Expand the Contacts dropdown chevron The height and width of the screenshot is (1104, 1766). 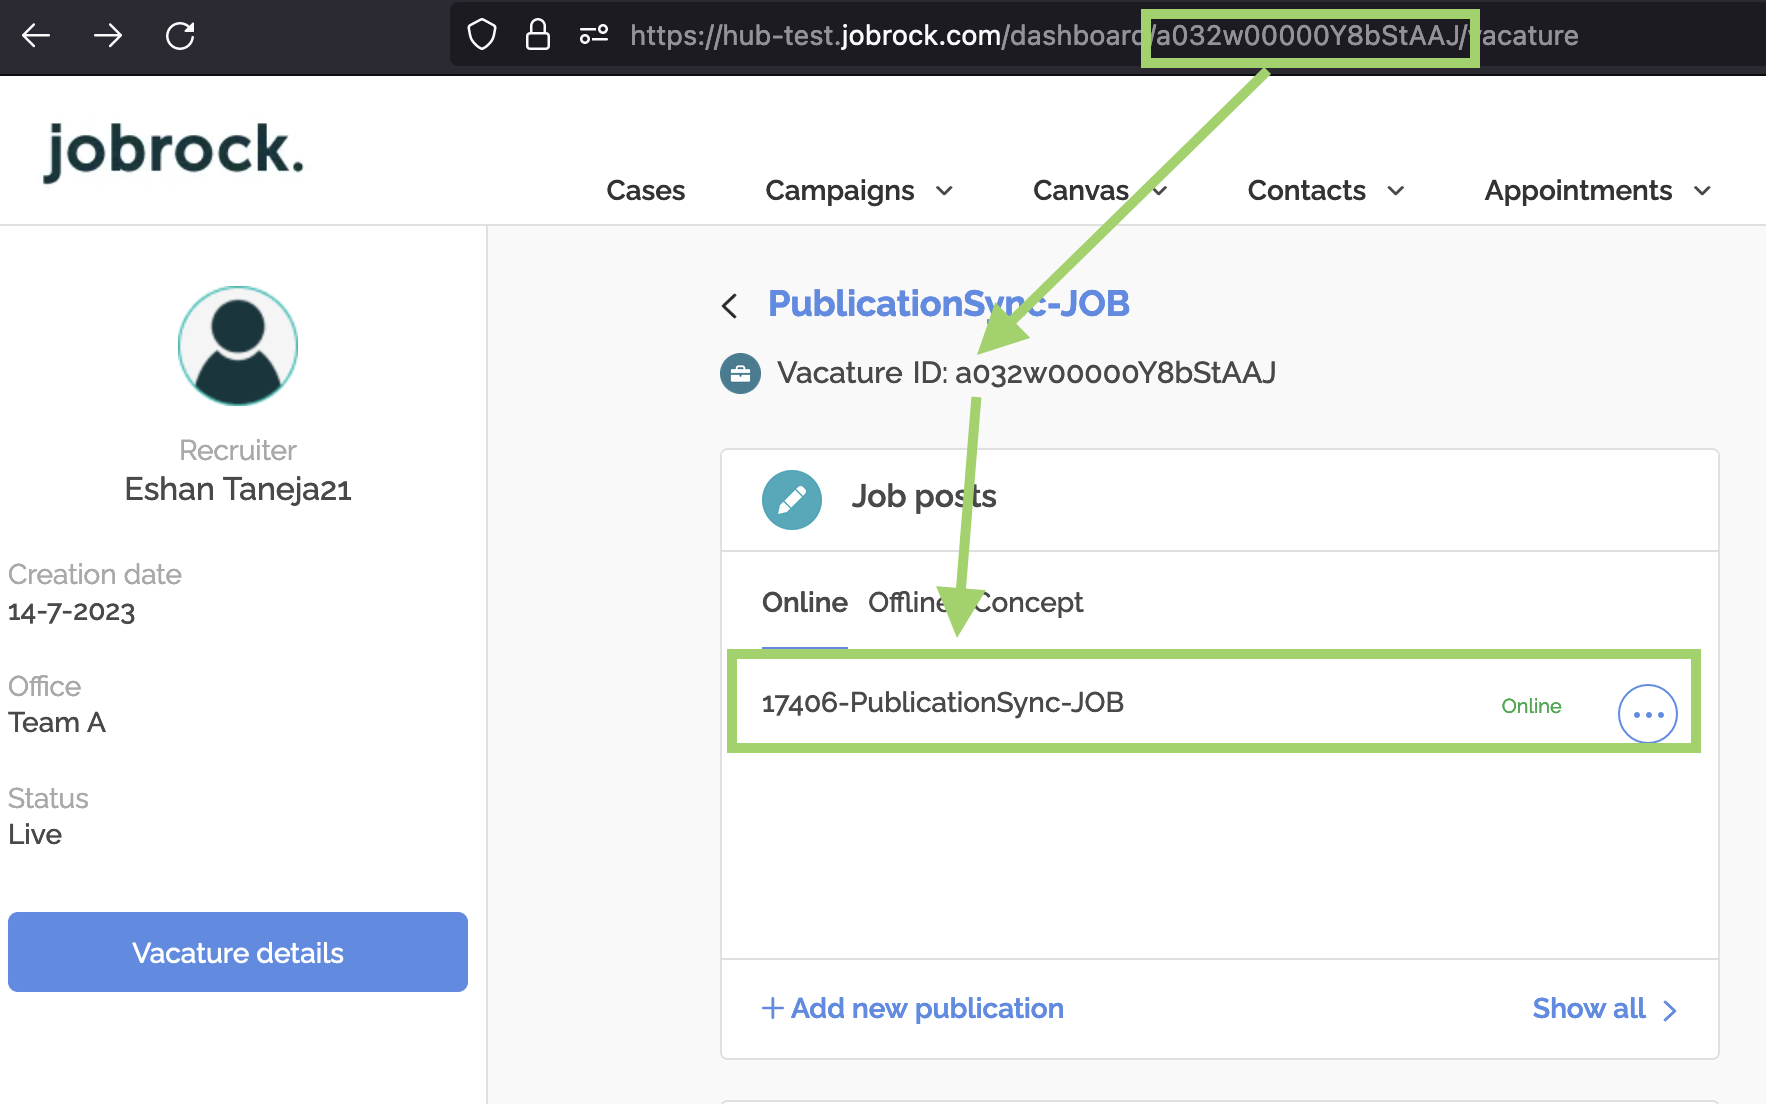click(1396, 191)
